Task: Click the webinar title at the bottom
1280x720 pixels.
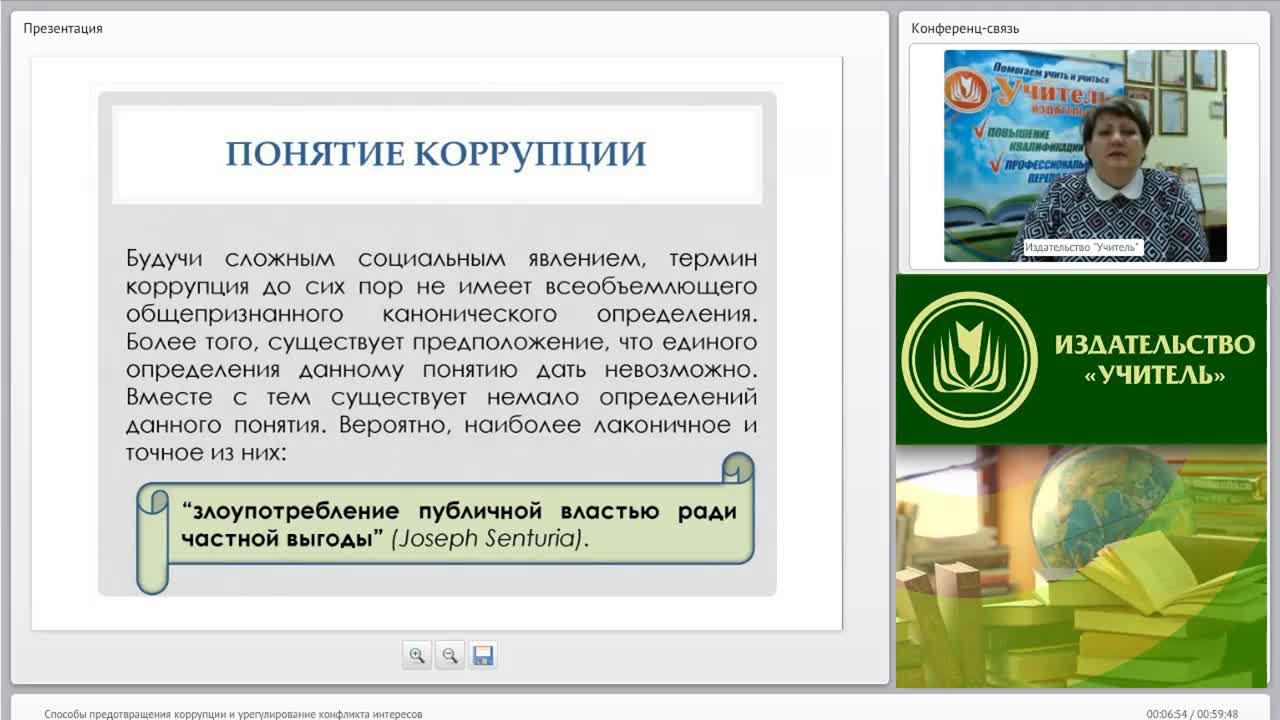Action: tap(233, 714)
